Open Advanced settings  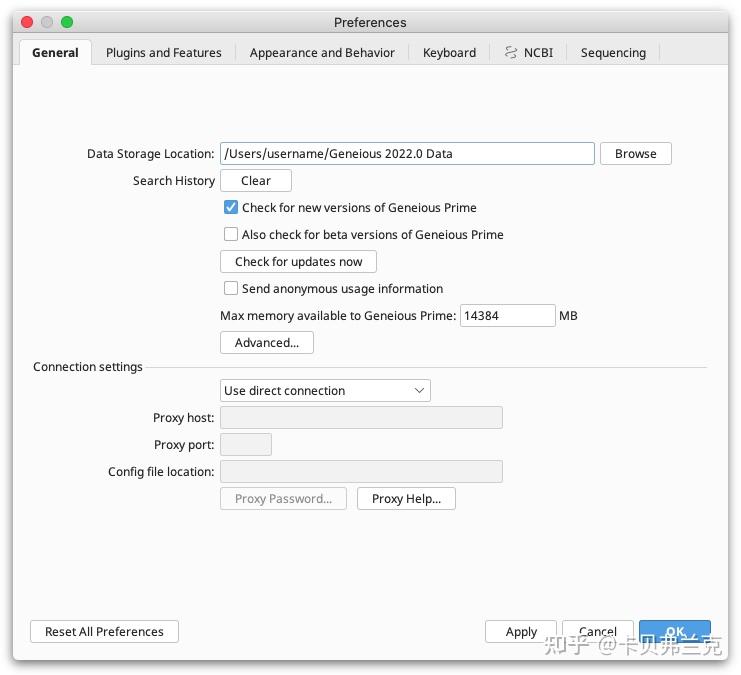266,343
